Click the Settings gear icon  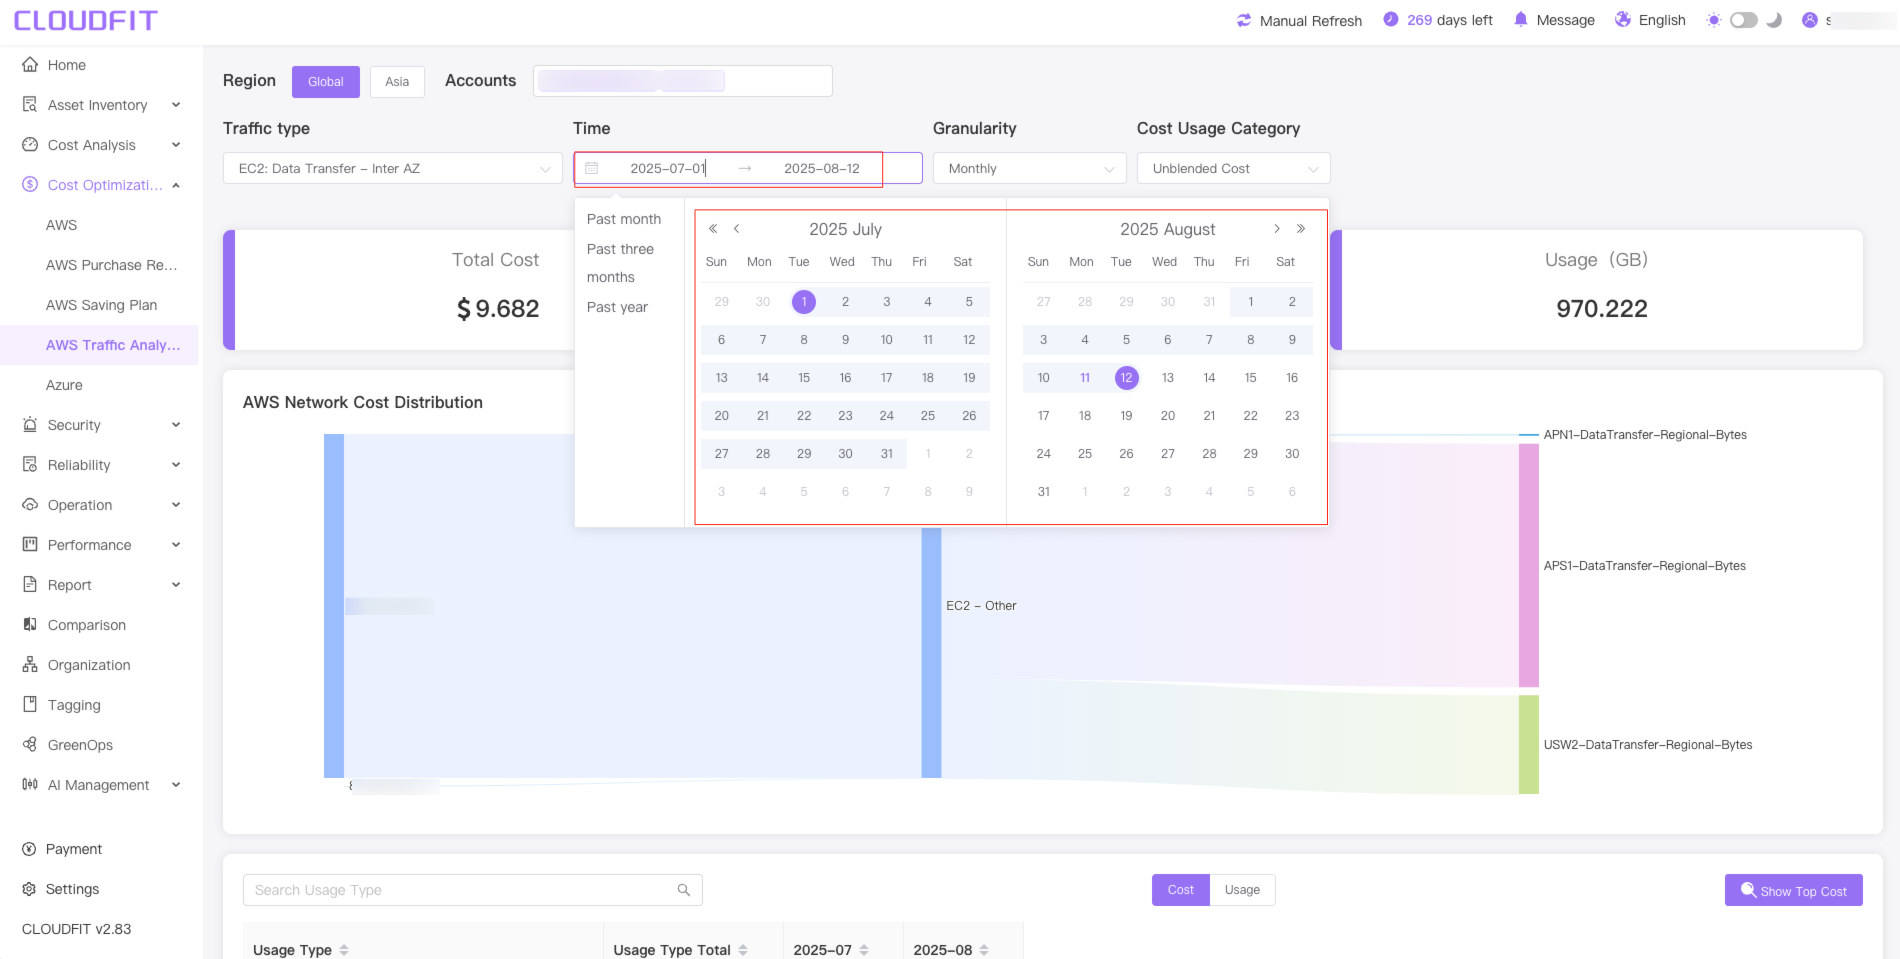pyautogui.click(x=29, y=889)
